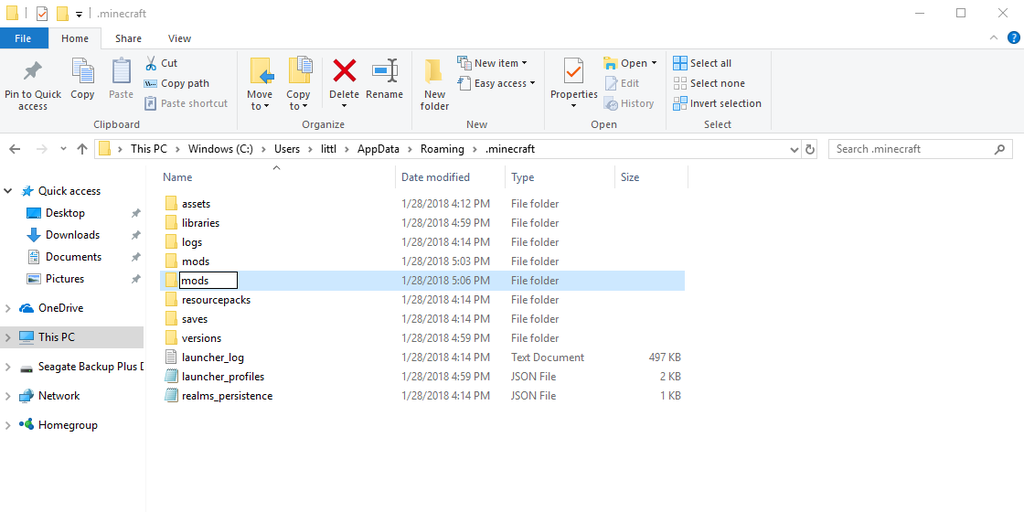Viewport: 1024px width, 512px height.
Task: Click the Delete red X icon
Action: point(344,72)
